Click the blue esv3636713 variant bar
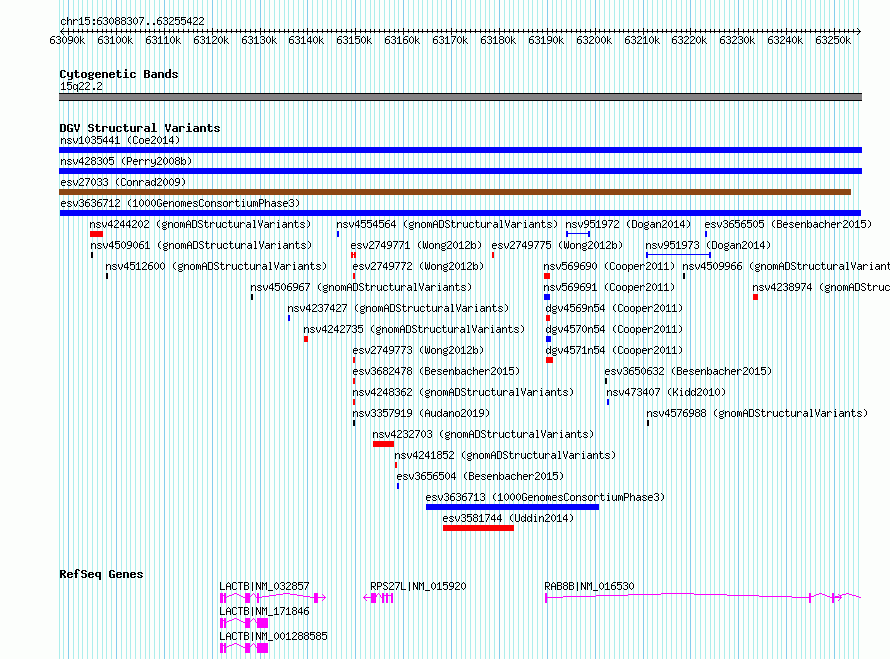This screenshot has width=890, height=659. coord(513,507)
